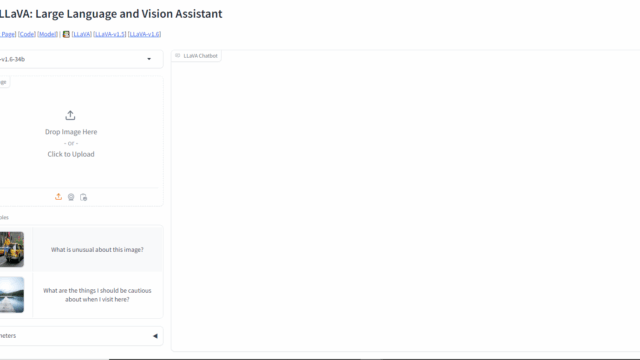Select the lake pier example thumbnail
Viewport: 640px width, 360px height.
point(12,295)
